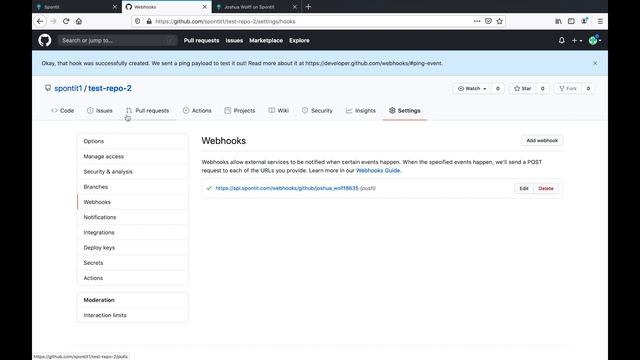Open the Webhooks Guide link
The height and width of the screenshot is (360, 640).
378,171
